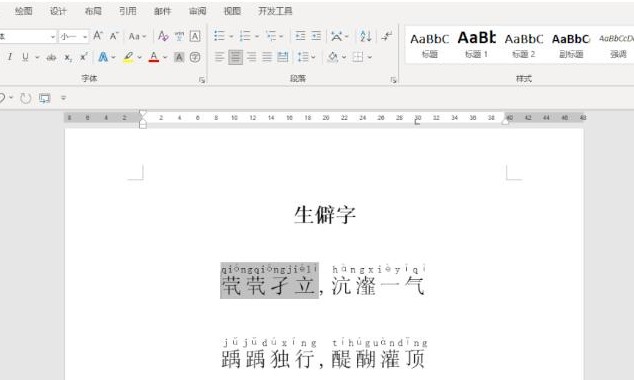
Task: Open the font name dropdown arrow
Action: coord(53,37)
